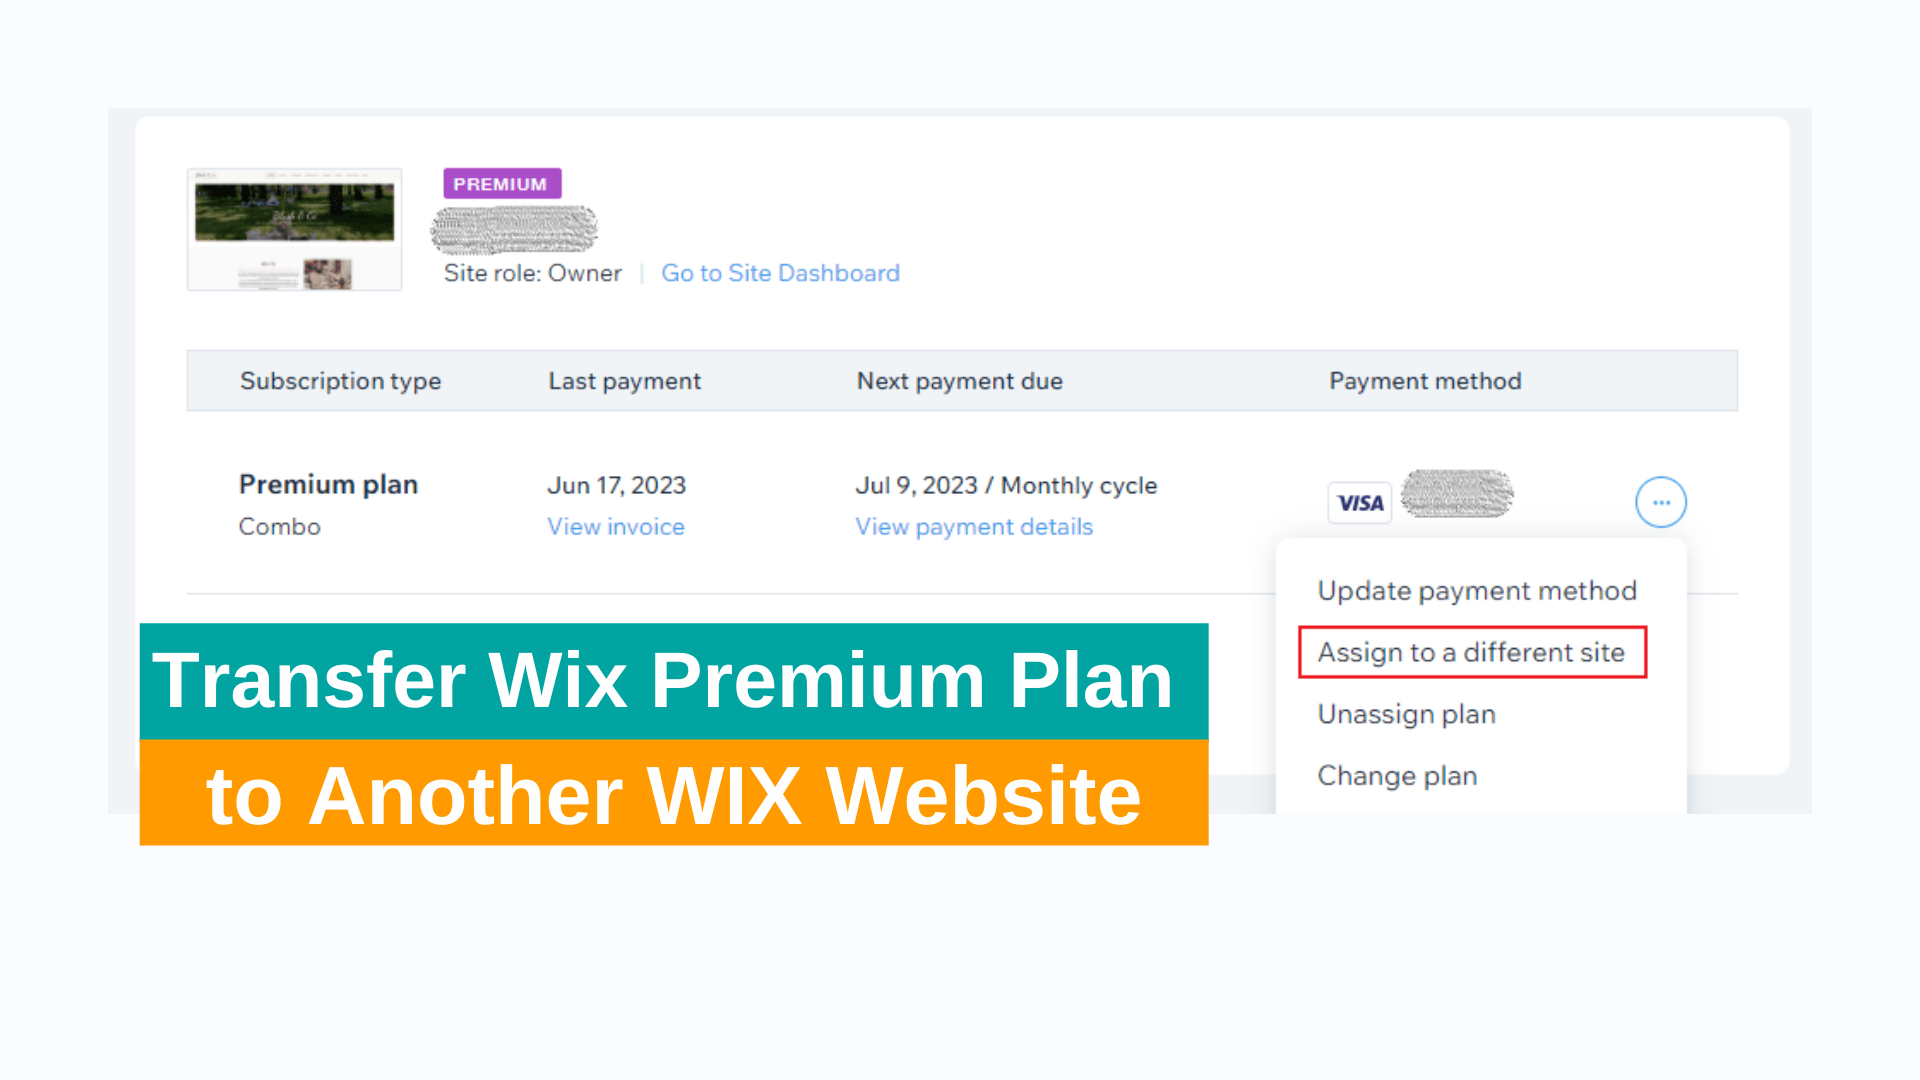Click the VISA card logo

tap(1360, 503)
